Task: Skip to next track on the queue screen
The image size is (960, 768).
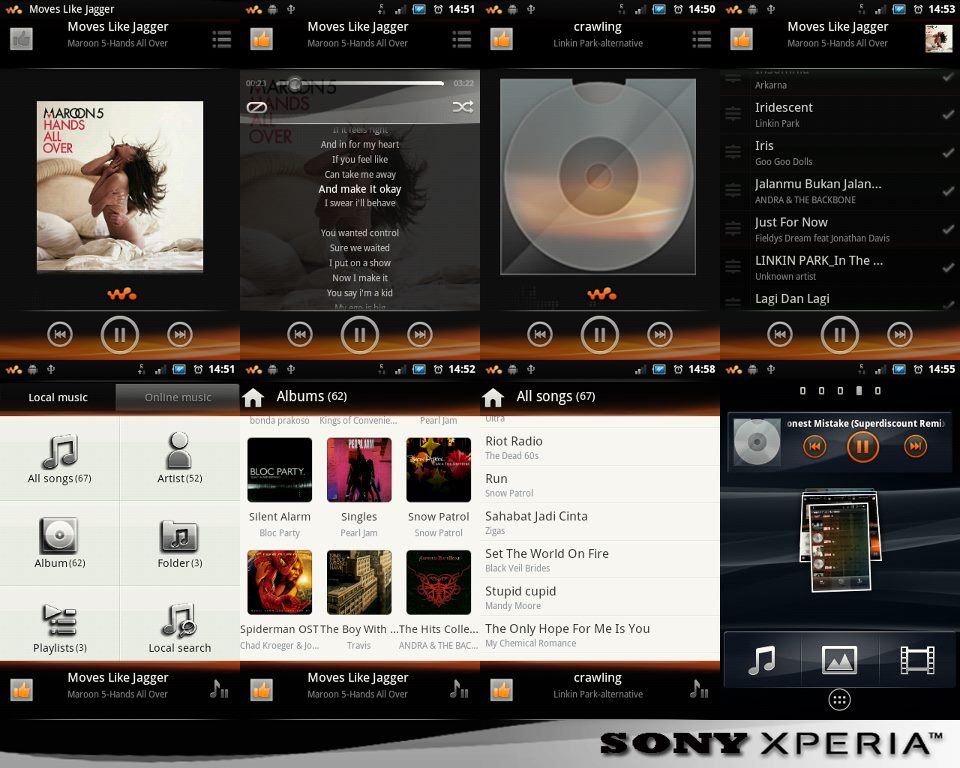Action: 900,334
